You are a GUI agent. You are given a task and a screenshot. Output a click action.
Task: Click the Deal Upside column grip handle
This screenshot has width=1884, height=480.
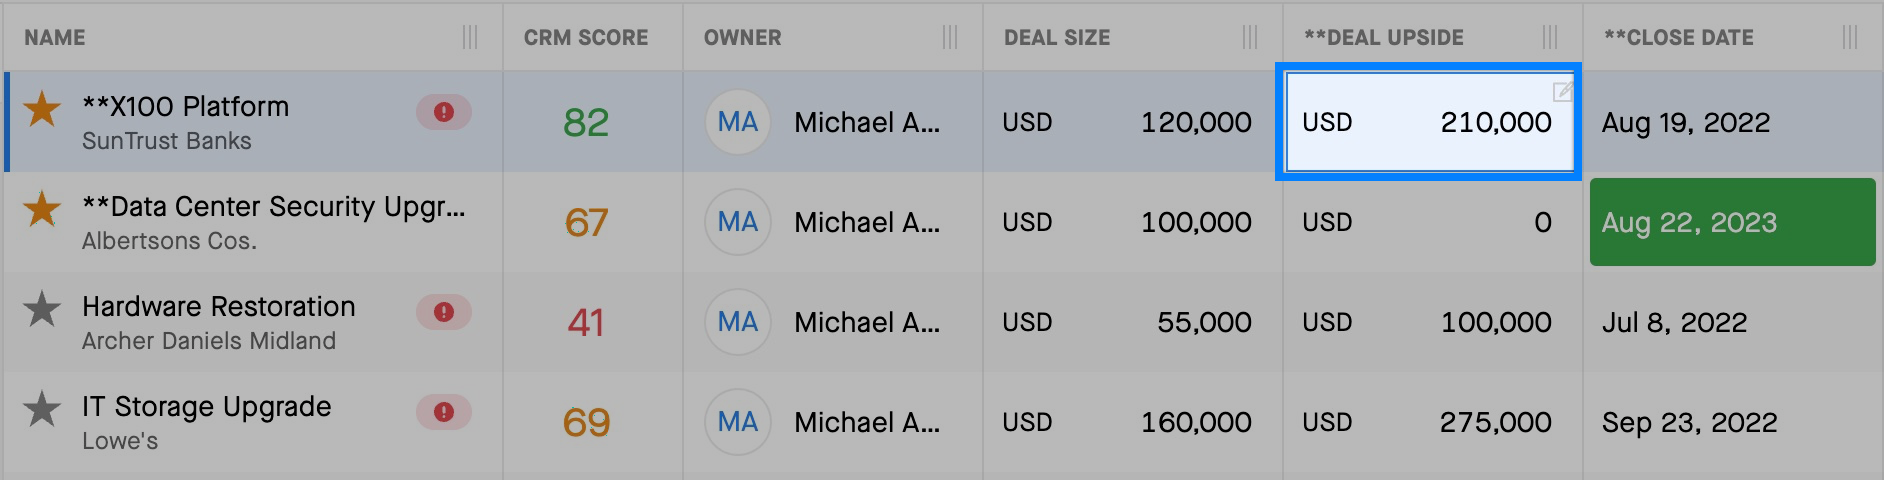[x=1550, y=37]
